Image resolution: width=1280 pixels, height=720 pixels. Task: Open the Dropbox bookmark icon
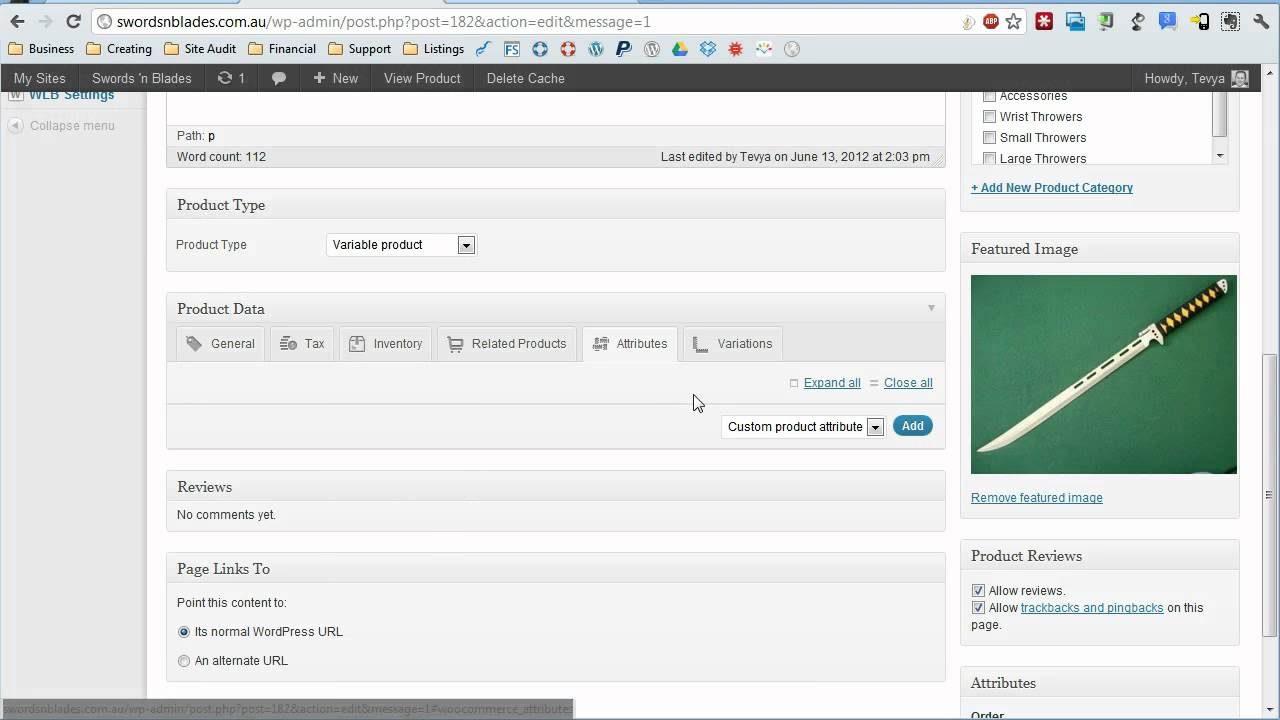click(x=708, y=48)
